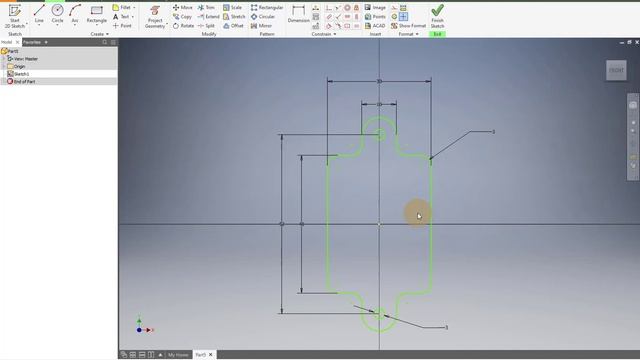Open the Circle tool dropdown arrow
Viewport: 640px width, 360px height.
point(57,25)
